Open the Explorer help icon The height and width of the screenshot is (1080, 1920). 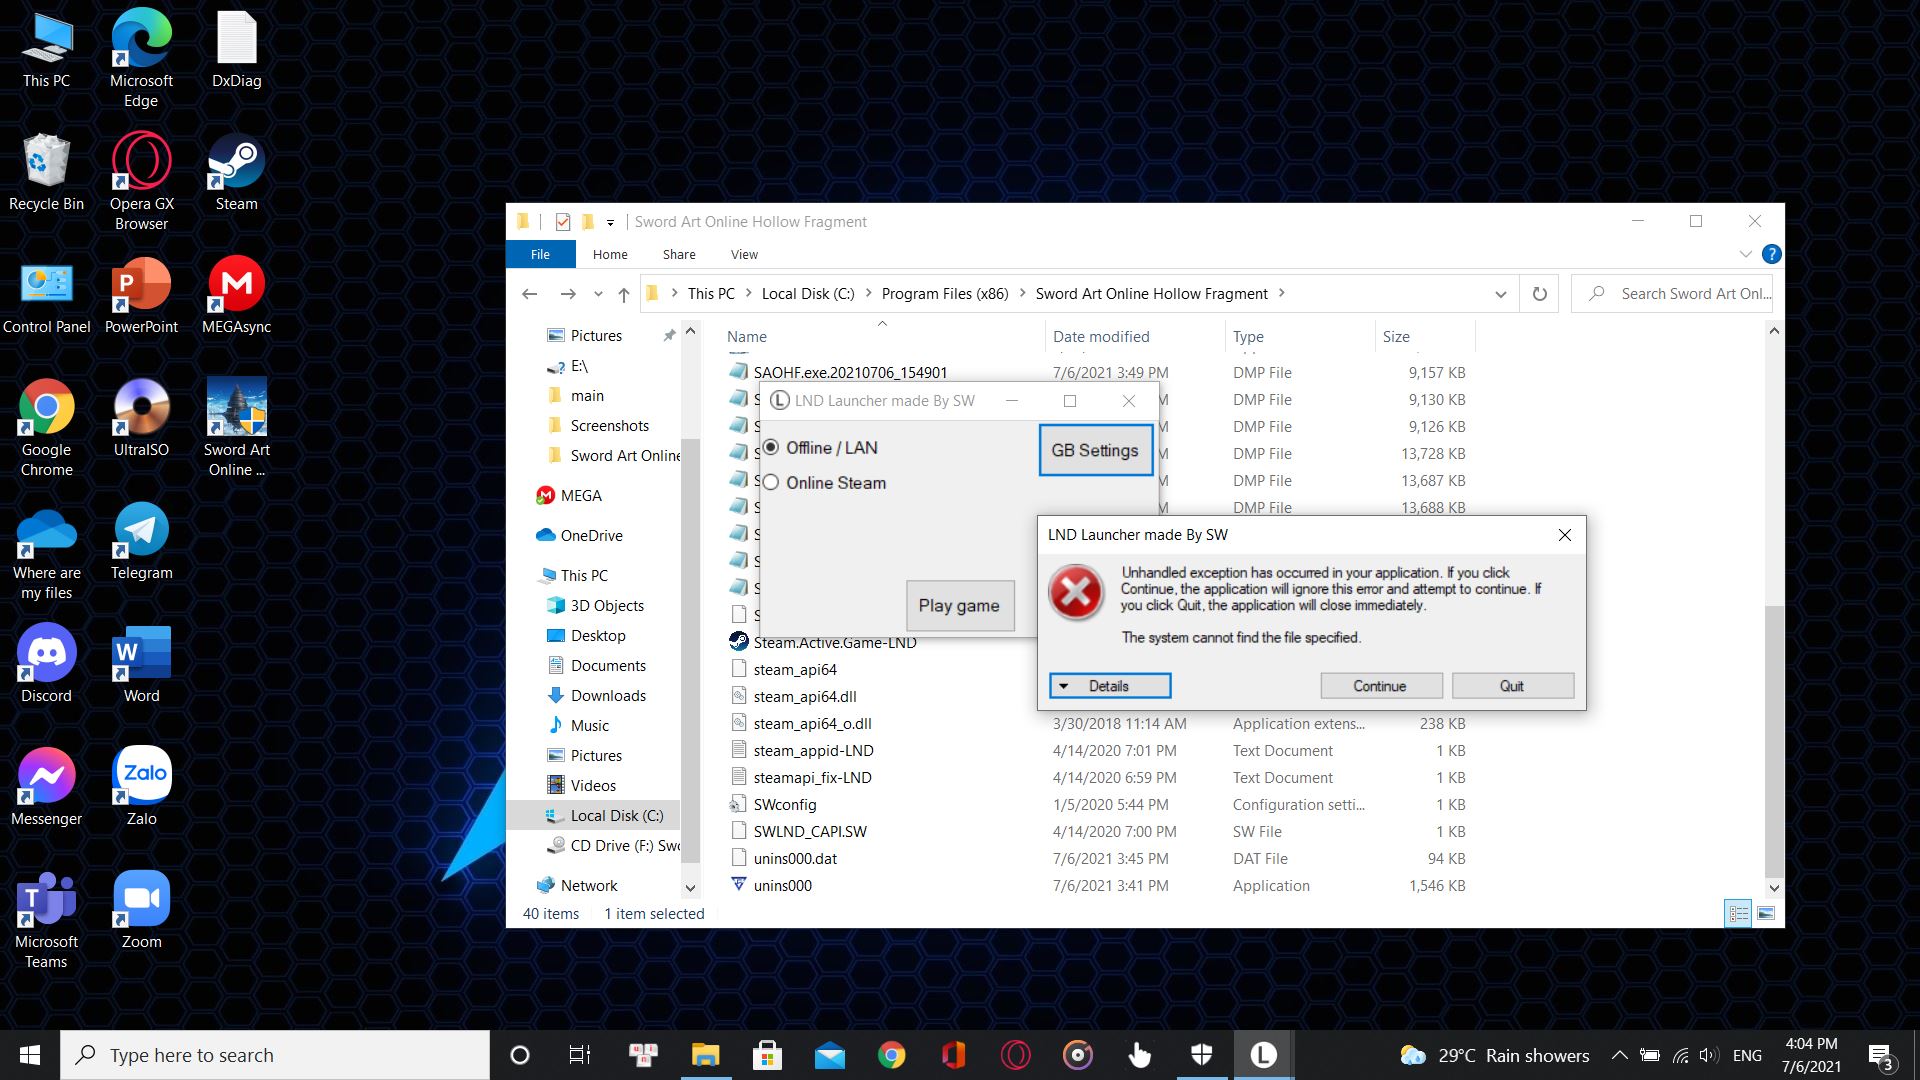coord(1771,254)
